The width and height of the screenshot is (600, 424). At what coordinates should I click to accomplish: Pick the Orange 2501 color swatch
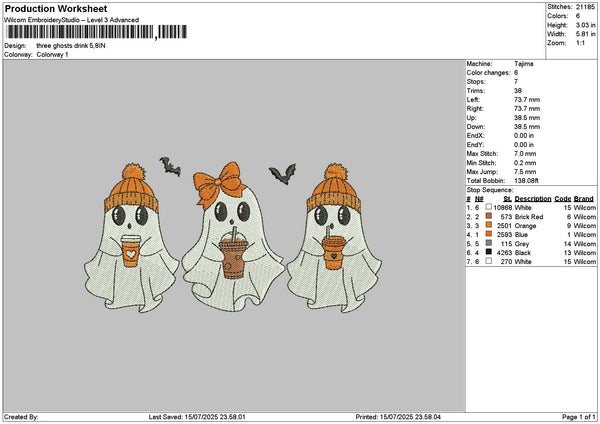[489, 225]
